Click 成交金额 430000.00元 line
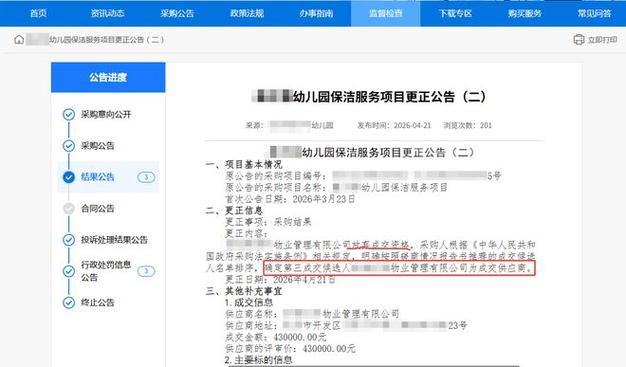The width and height of the screenshot is (626, 367). coord(275,337)
